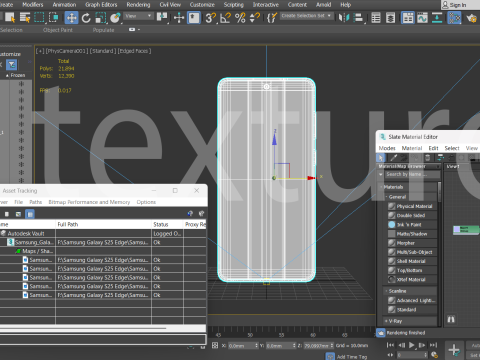Open Create Selection Set dropdown

point(306,16)
